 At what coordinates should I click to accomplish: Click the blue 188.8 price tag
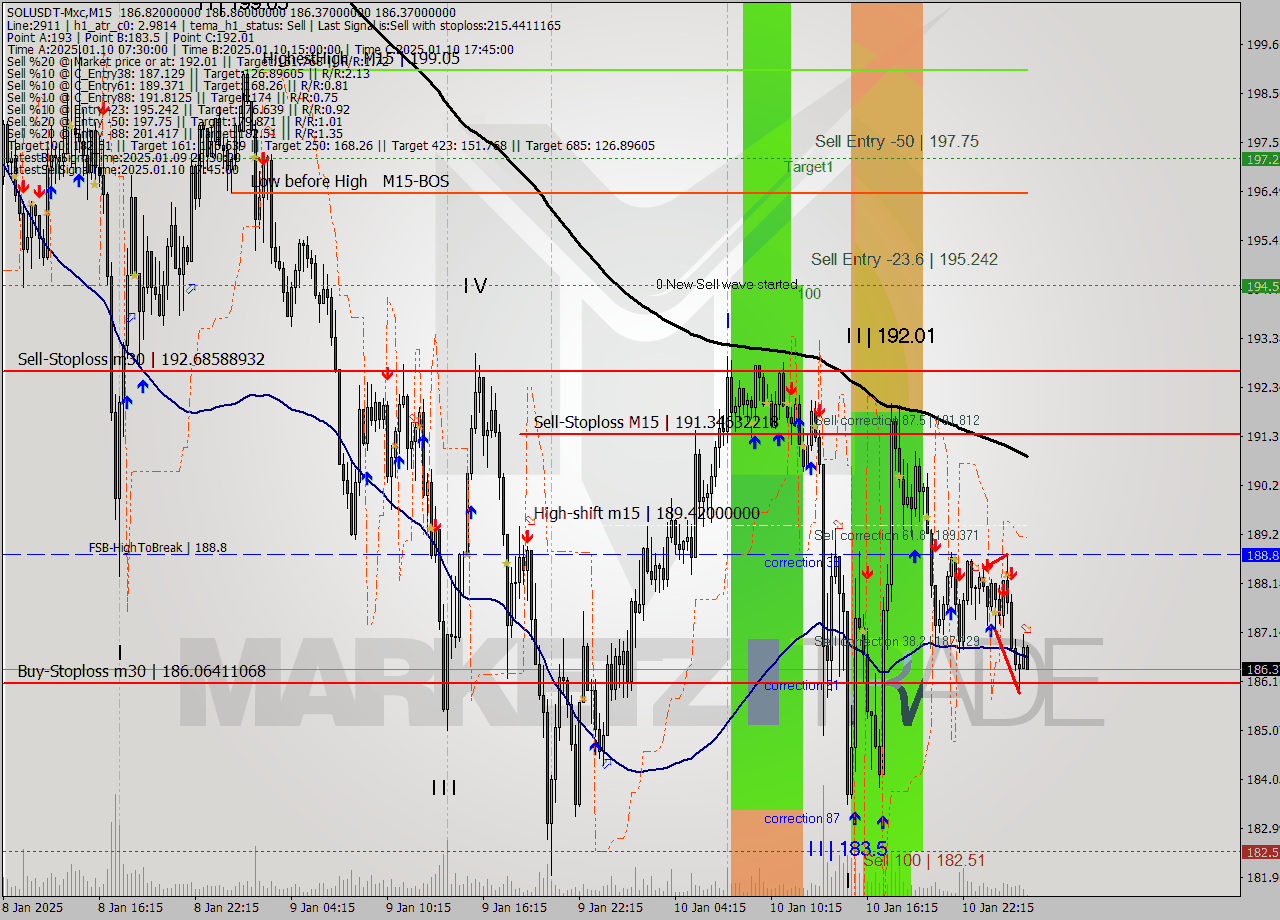pyautogui.click(x=1261, y=554)
